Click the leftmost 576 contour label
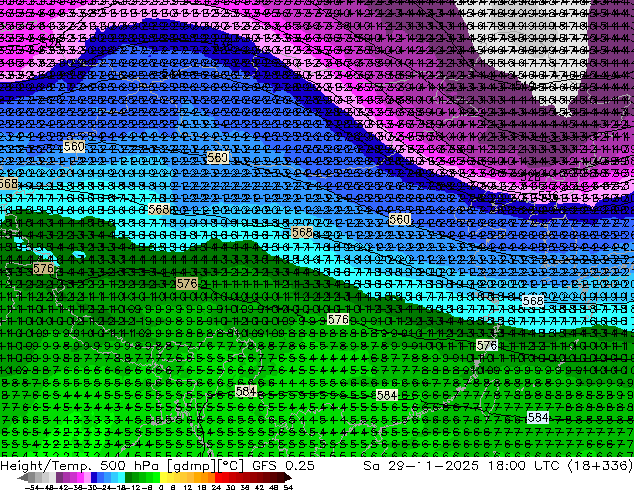 [43, 268]
